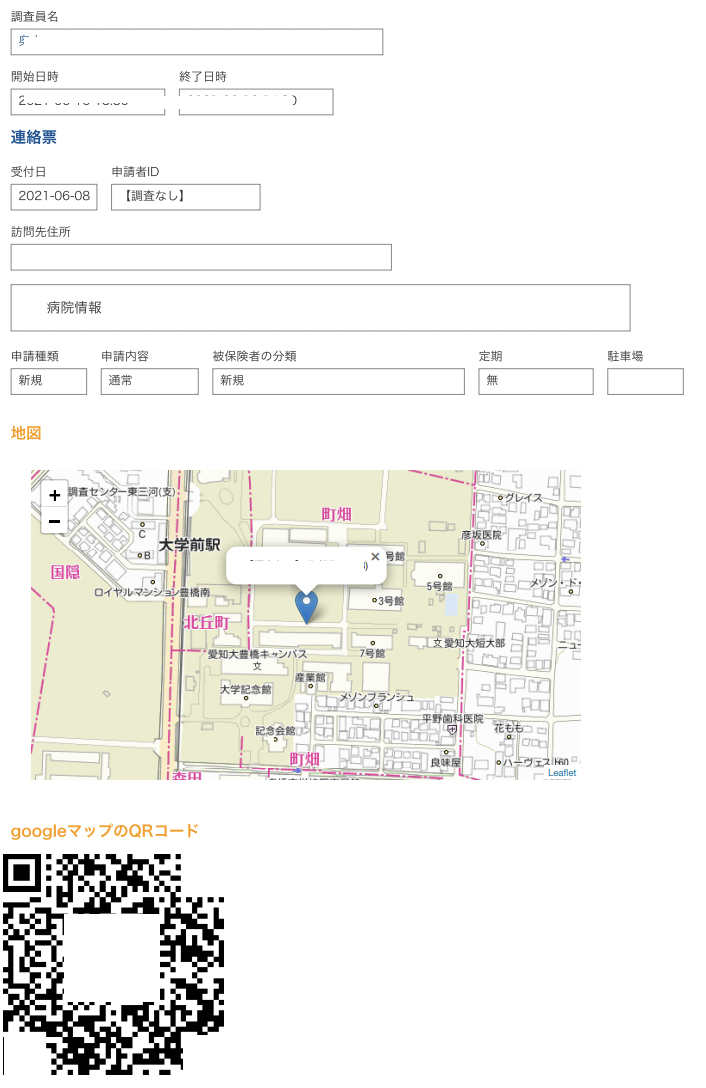Screen dimensions: 706x1088
Task: Click 調査センター東三河(支) map label
Action: pos(121,492)
